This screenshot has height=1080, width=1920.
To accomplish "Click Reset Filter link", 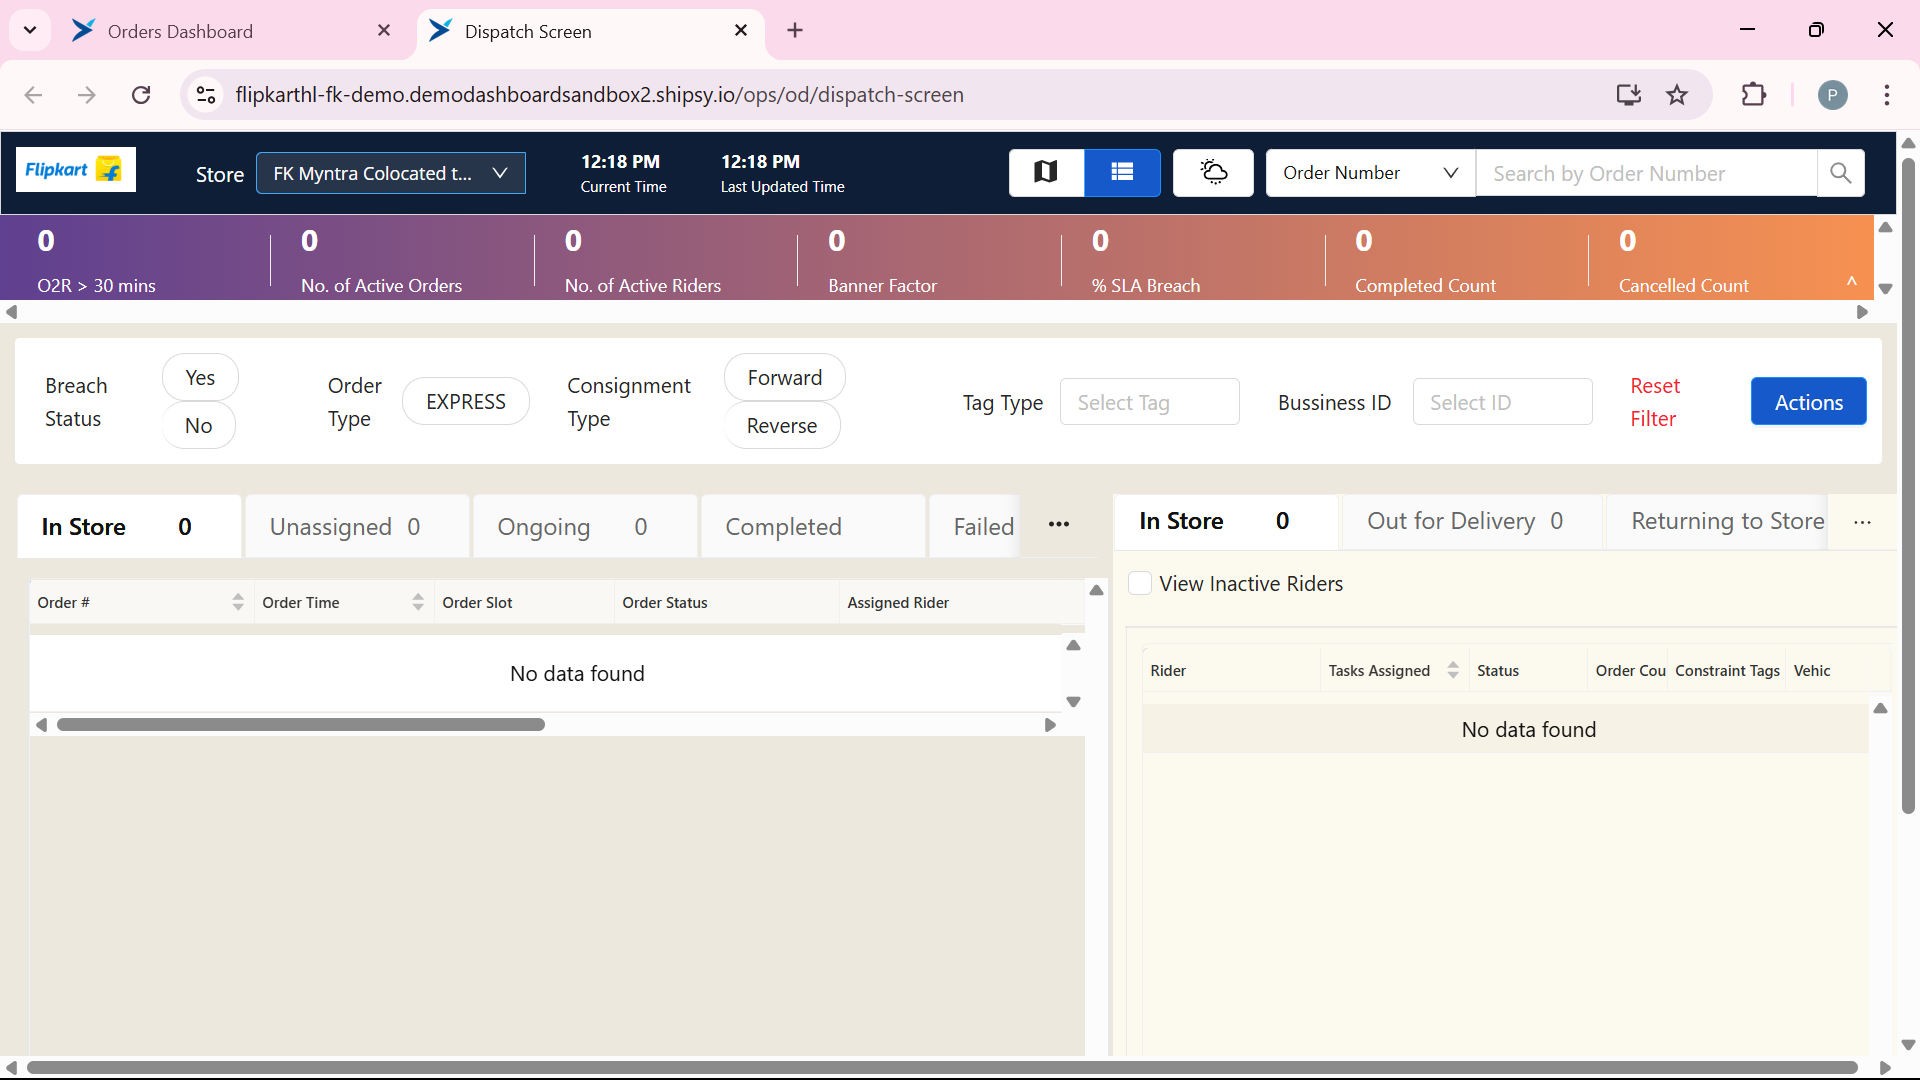I will [x=1655, y=402].
